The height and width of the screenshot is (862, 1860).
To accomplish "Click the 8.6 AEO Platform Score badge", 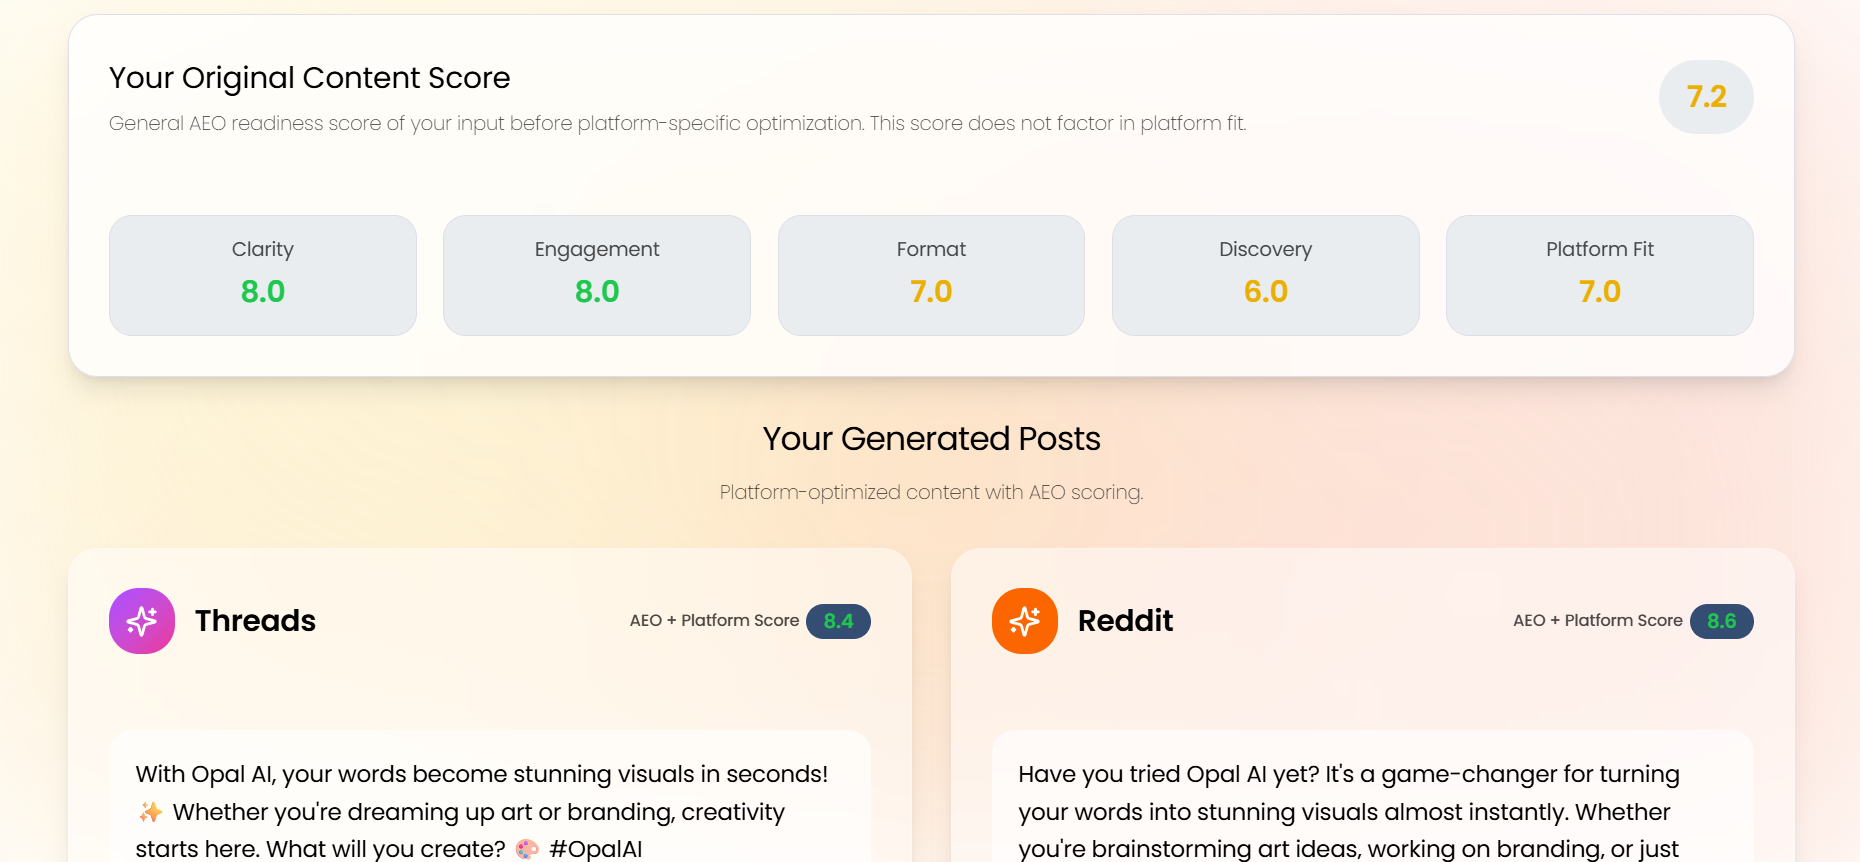I will pyautogui.click(x=1721, y=621).
